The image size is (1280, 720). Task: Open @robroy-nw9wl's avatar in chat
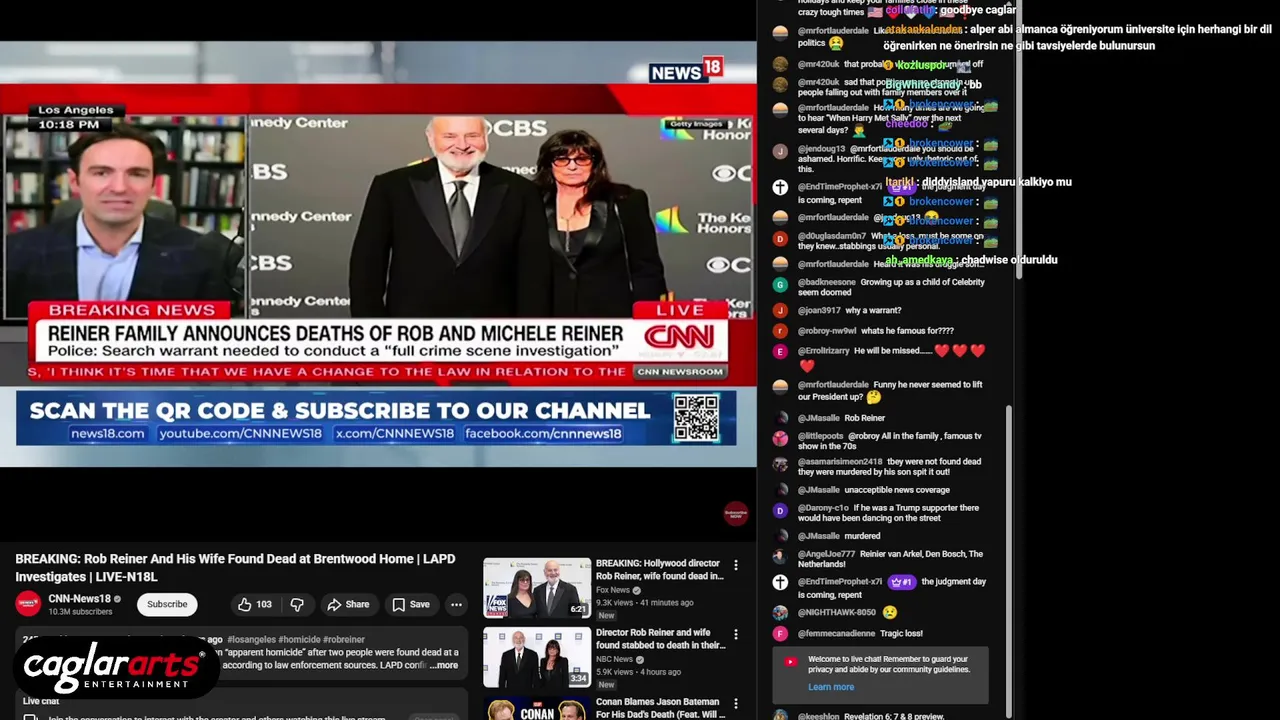coord(780,331)
